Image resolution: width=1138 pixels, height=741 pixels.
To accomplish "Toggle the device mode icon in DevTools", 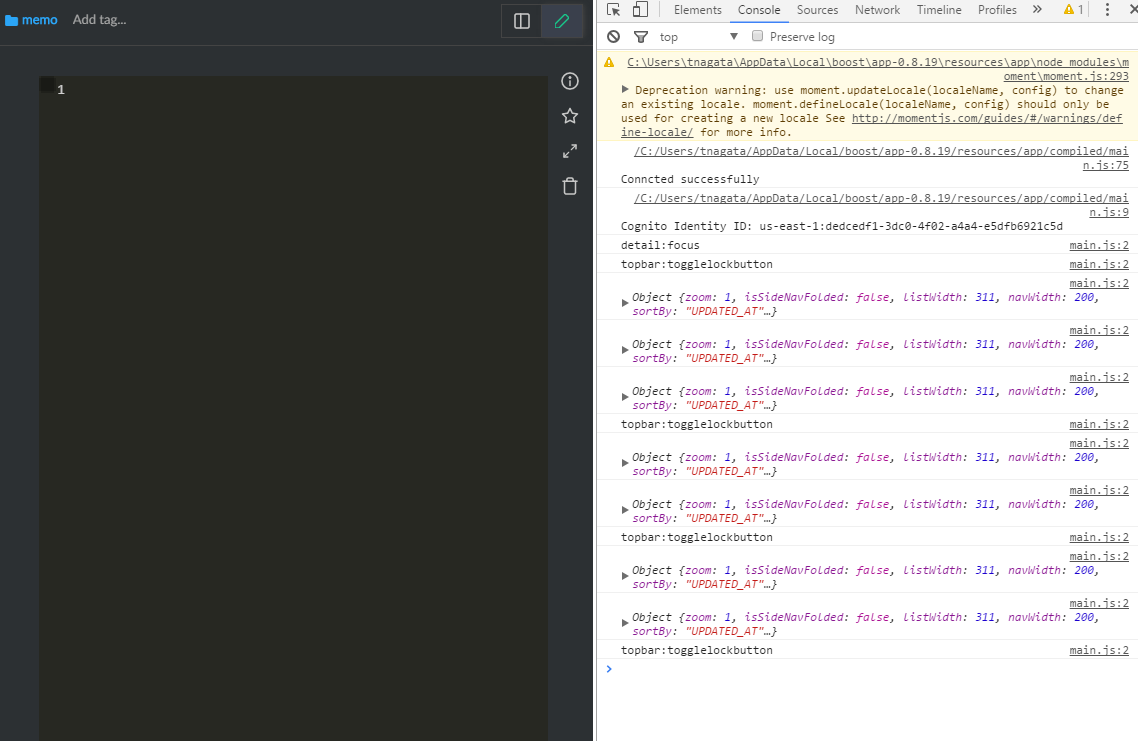I will click(x=639, y=9).
